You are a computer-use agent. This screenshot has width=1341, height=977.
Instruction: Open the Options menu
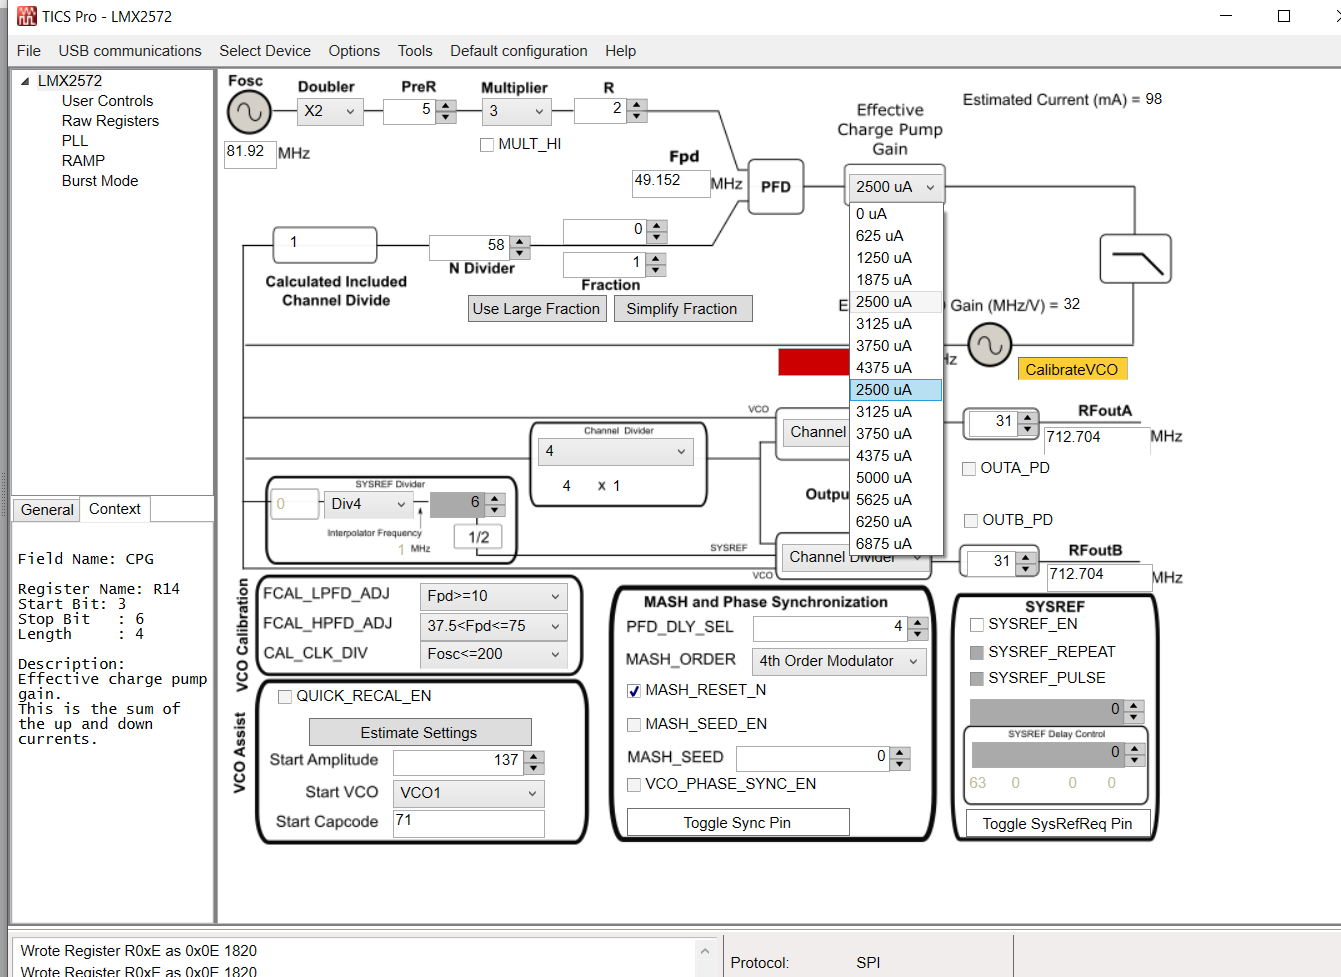tap(354, 51)
